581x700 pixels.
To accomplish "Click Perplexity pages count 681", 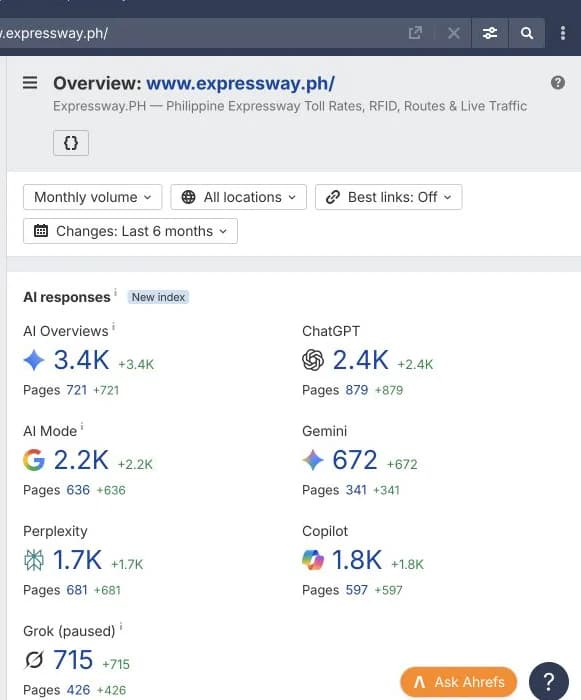I will click(77, 590).
